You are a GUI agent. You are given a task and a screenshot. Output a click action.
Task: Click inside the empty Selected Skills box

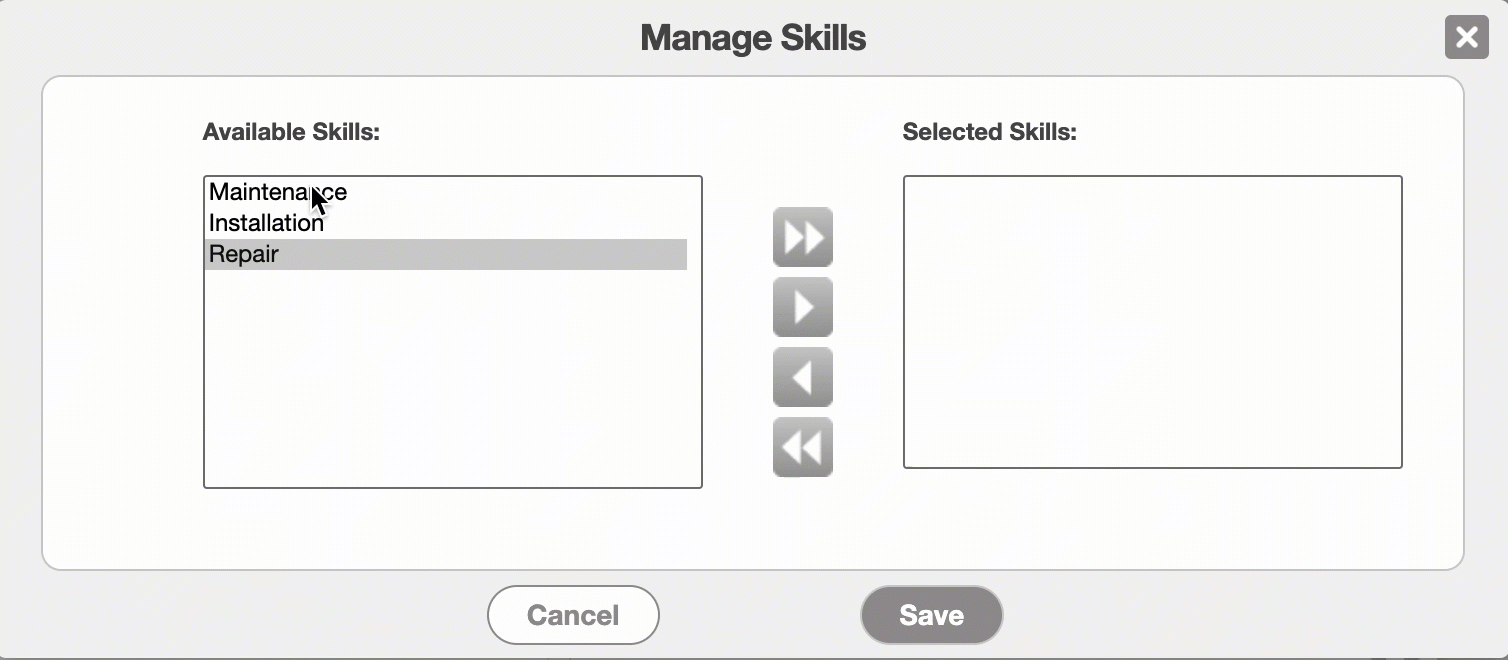click(x=1152, y=321)
